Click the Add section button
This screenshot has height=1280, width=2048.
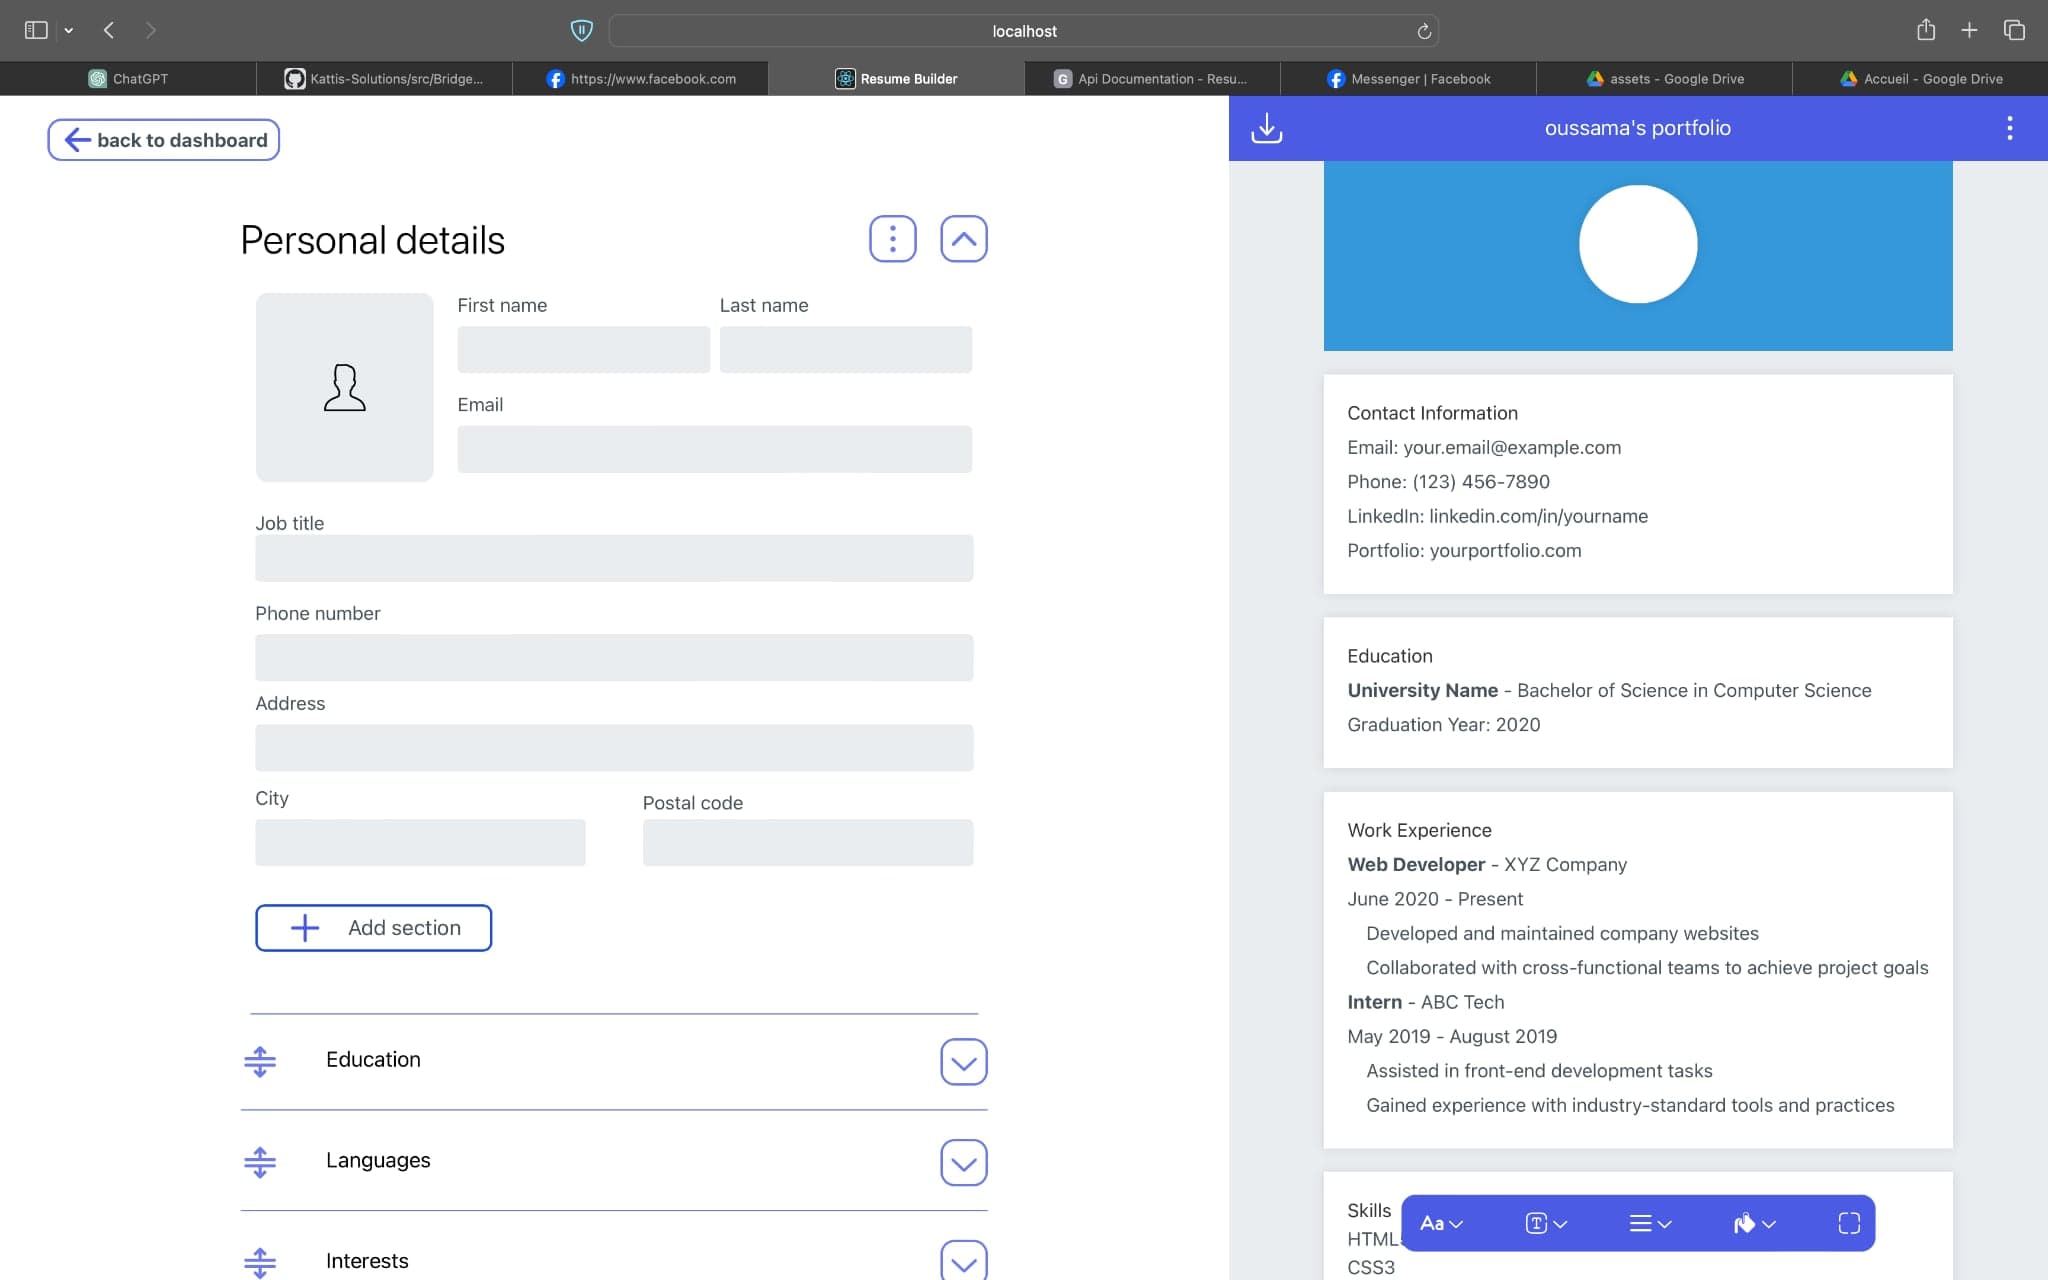coord(373,928)
